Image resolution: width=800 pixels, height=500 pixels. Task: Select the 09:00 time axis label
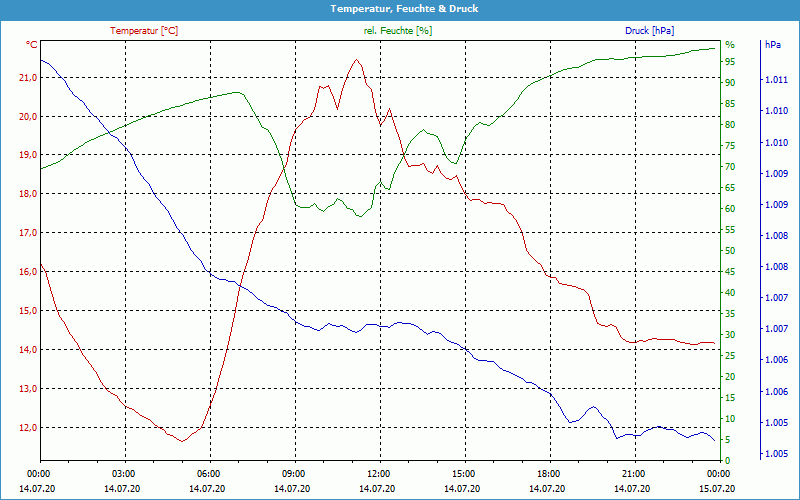[295, 473]
